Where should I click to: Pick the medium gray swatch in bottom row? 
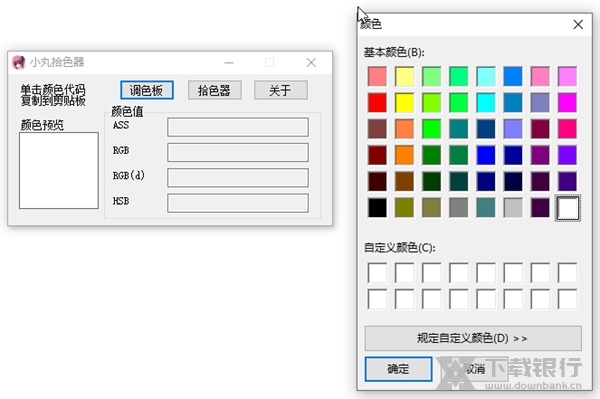pos(458,208)
